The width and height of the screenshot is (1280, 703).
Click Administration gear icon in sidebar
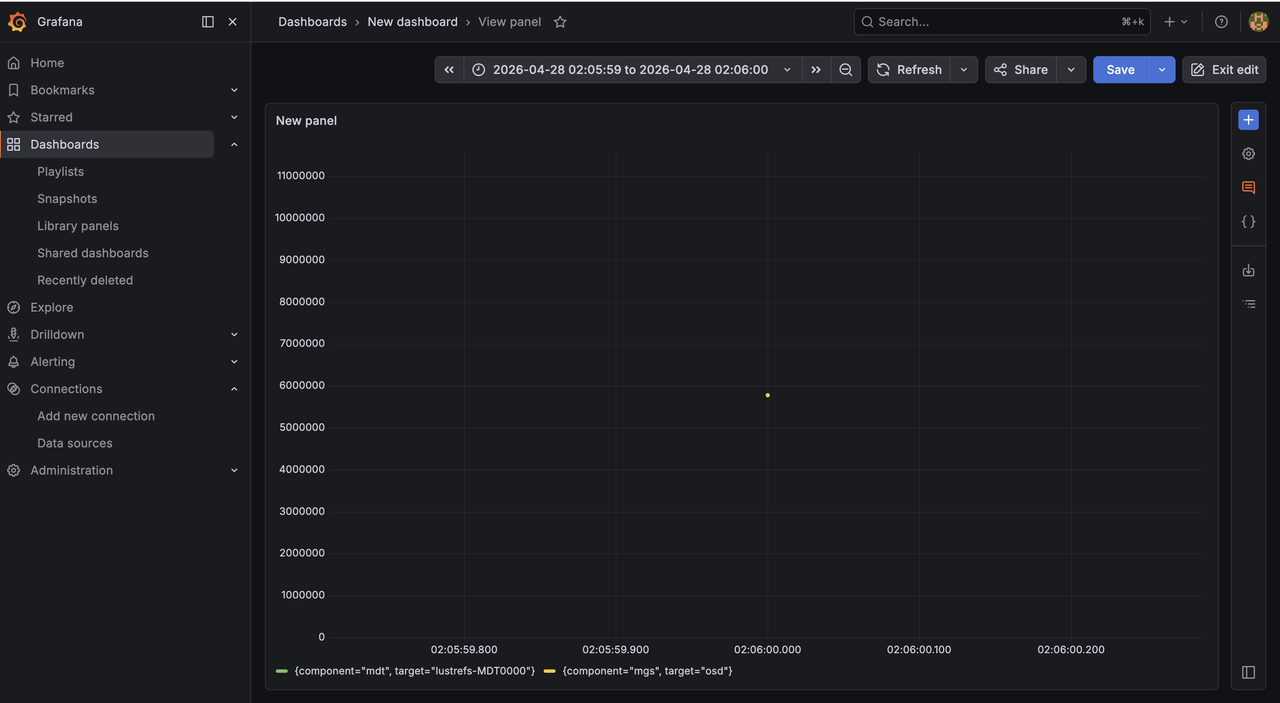[13, 470]
